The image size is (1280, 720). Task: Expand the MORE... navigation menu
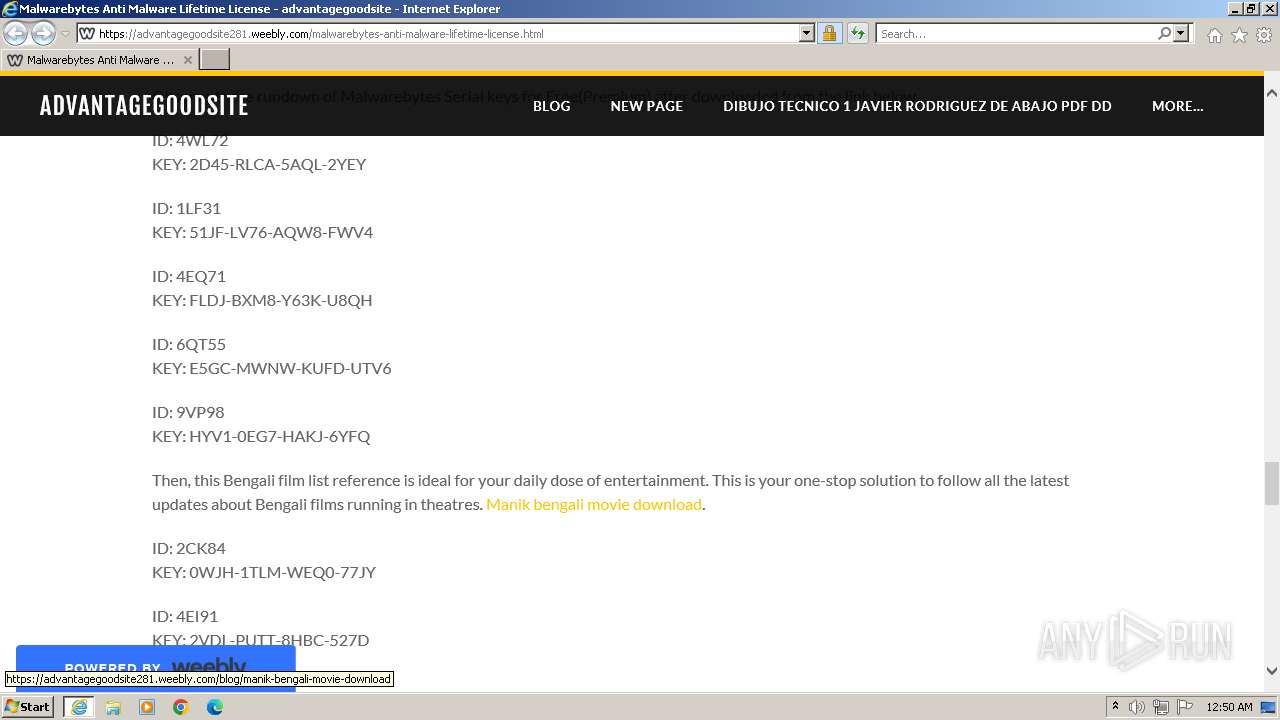[1177, 105]
